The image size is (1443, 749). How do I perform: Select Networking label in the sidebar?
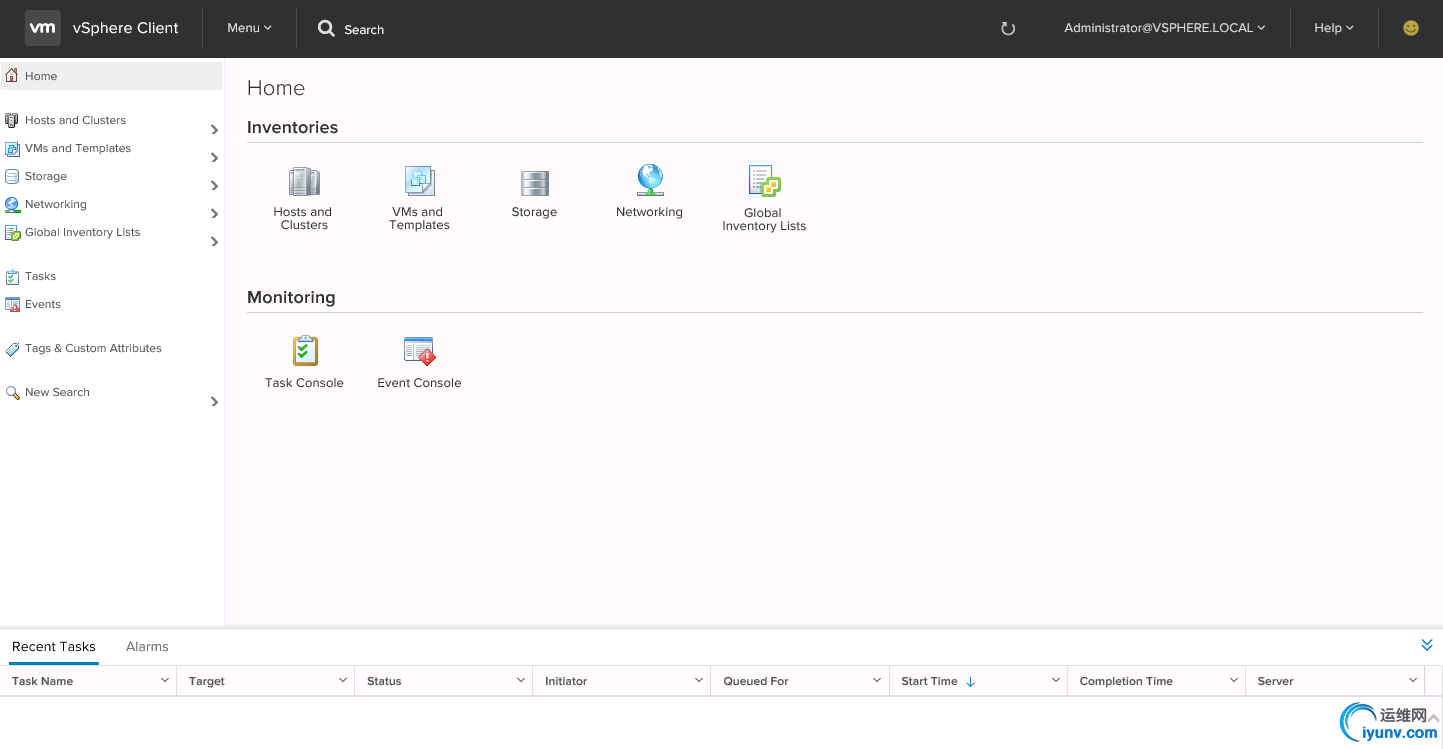click(x=56, y=204)
